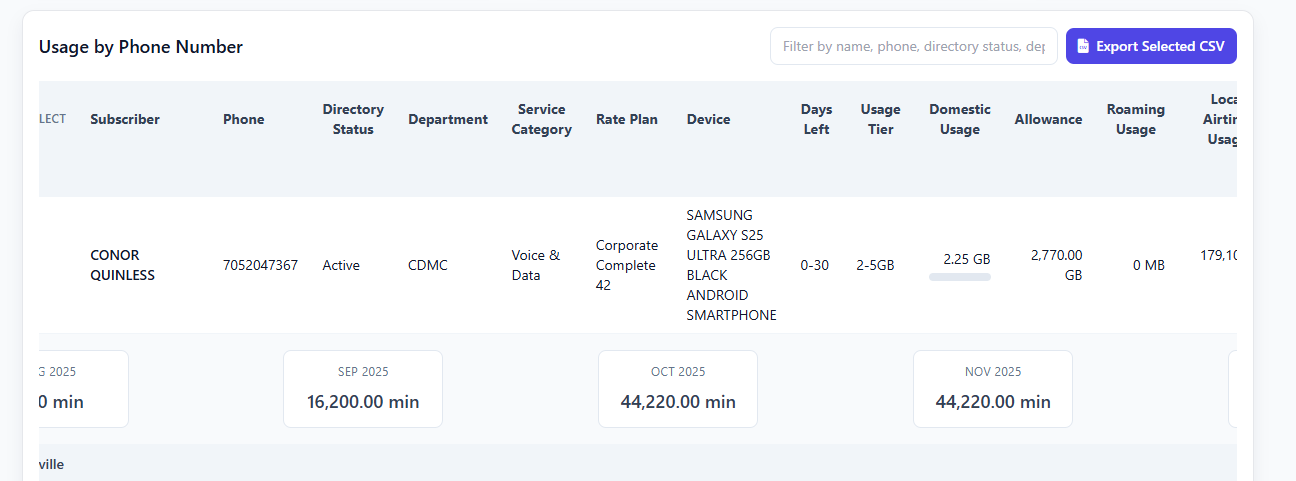Viewport: 1296px width, 481px height.
Task: Click the Department column header
Action: (x=448, y=119)
